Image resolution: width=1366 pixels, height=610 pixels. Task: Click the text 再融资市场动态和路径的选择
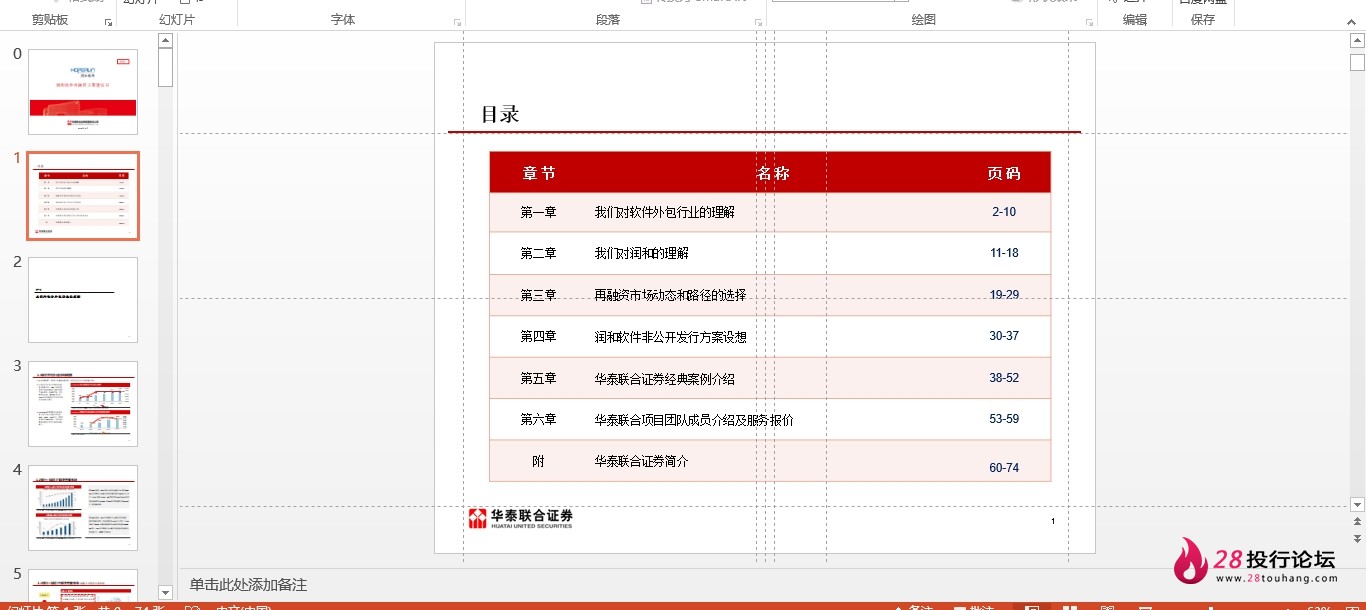pyautogui.click(x=670, y=295)
